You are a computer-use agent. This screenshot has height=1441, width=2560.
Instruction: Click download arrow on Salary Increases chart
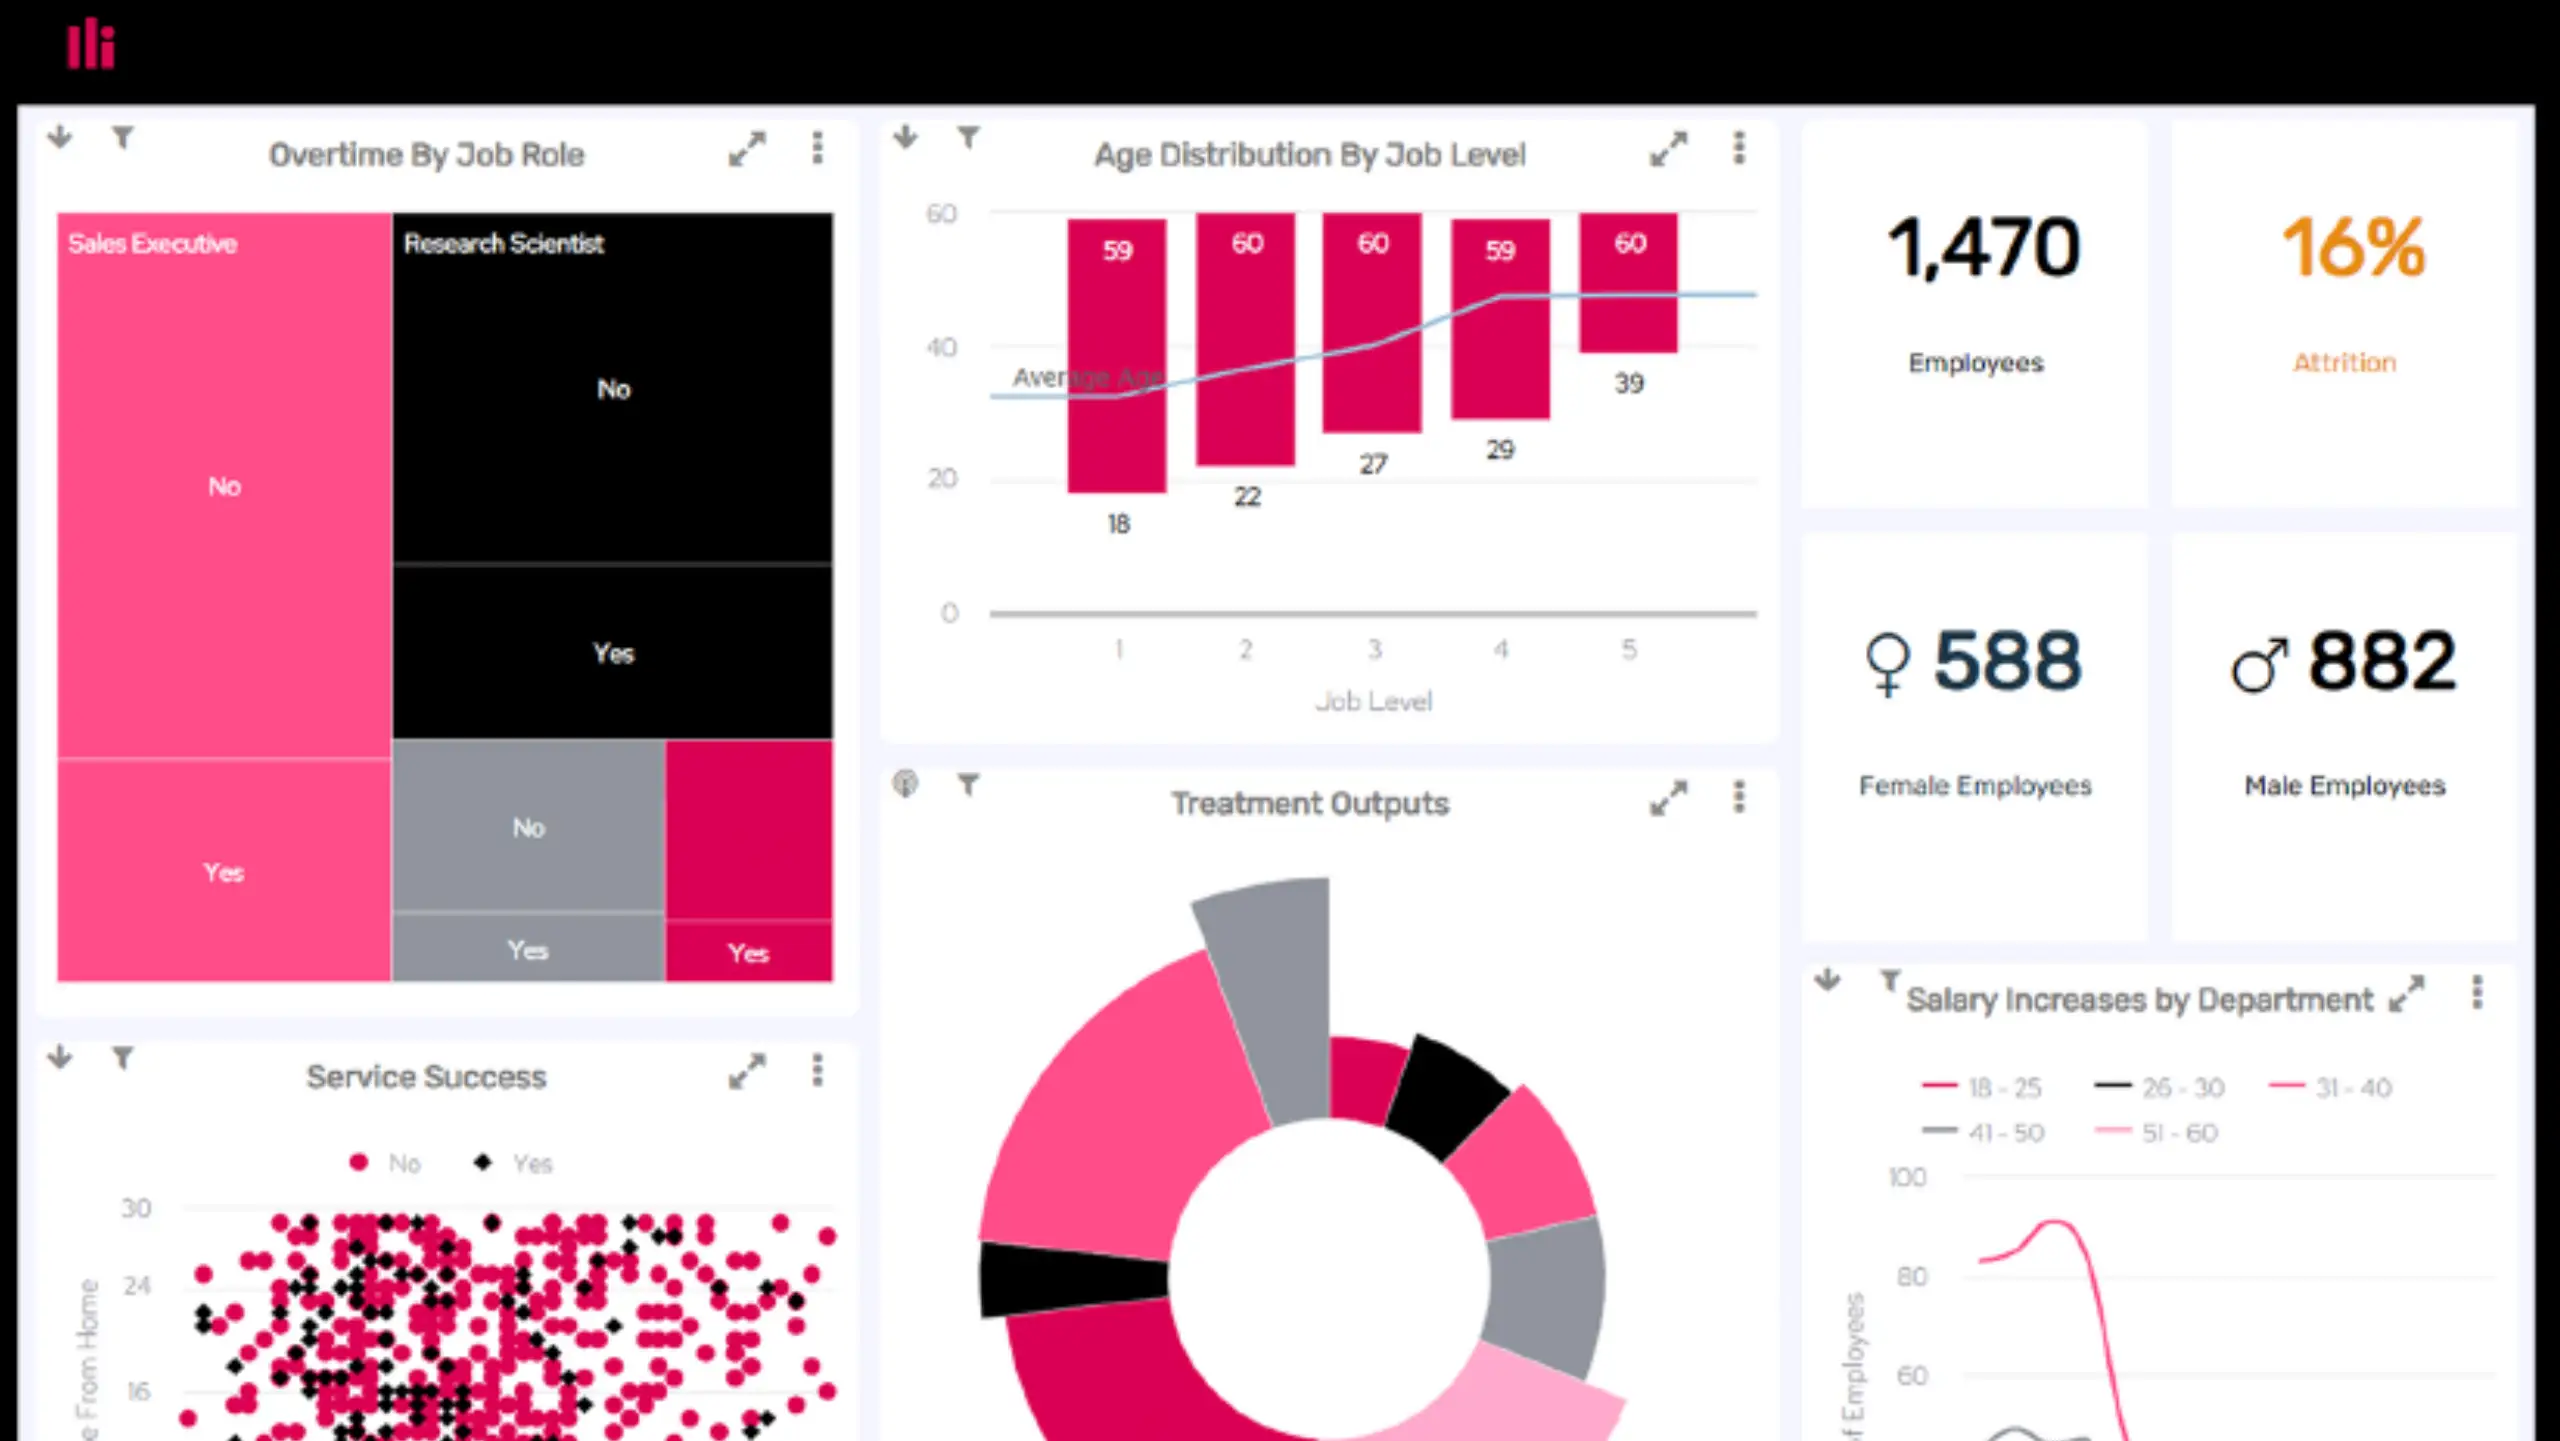pyautogui.click(x=1827, y=980)
